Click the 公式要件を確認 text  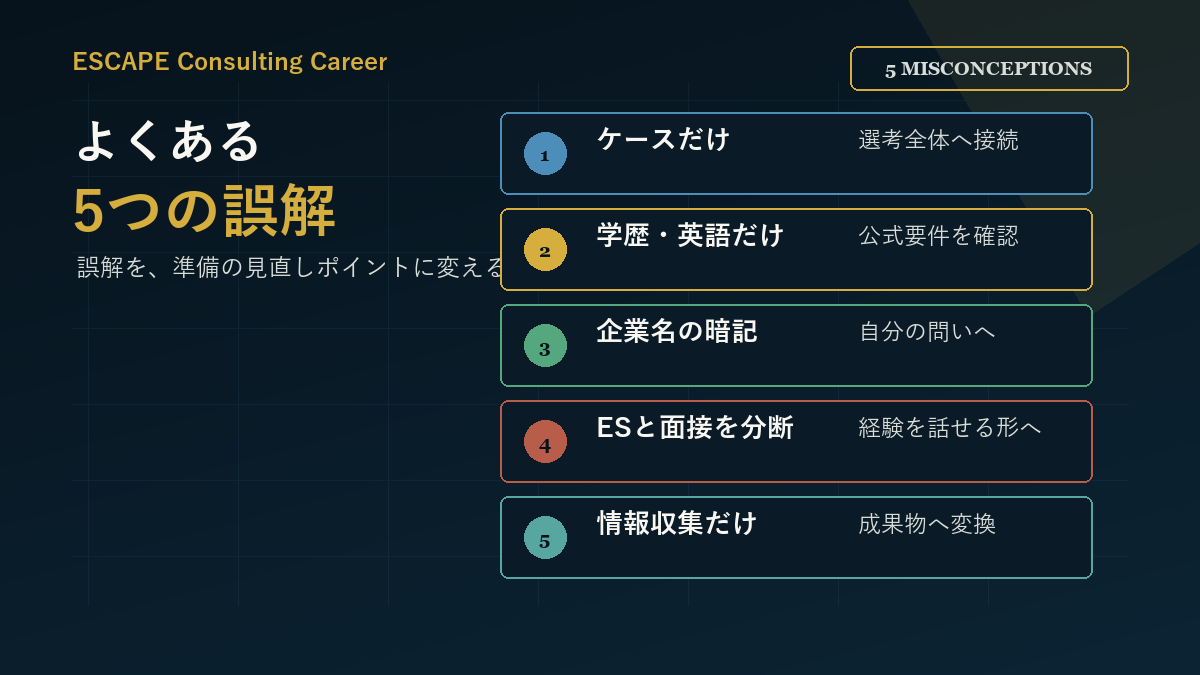938,236
